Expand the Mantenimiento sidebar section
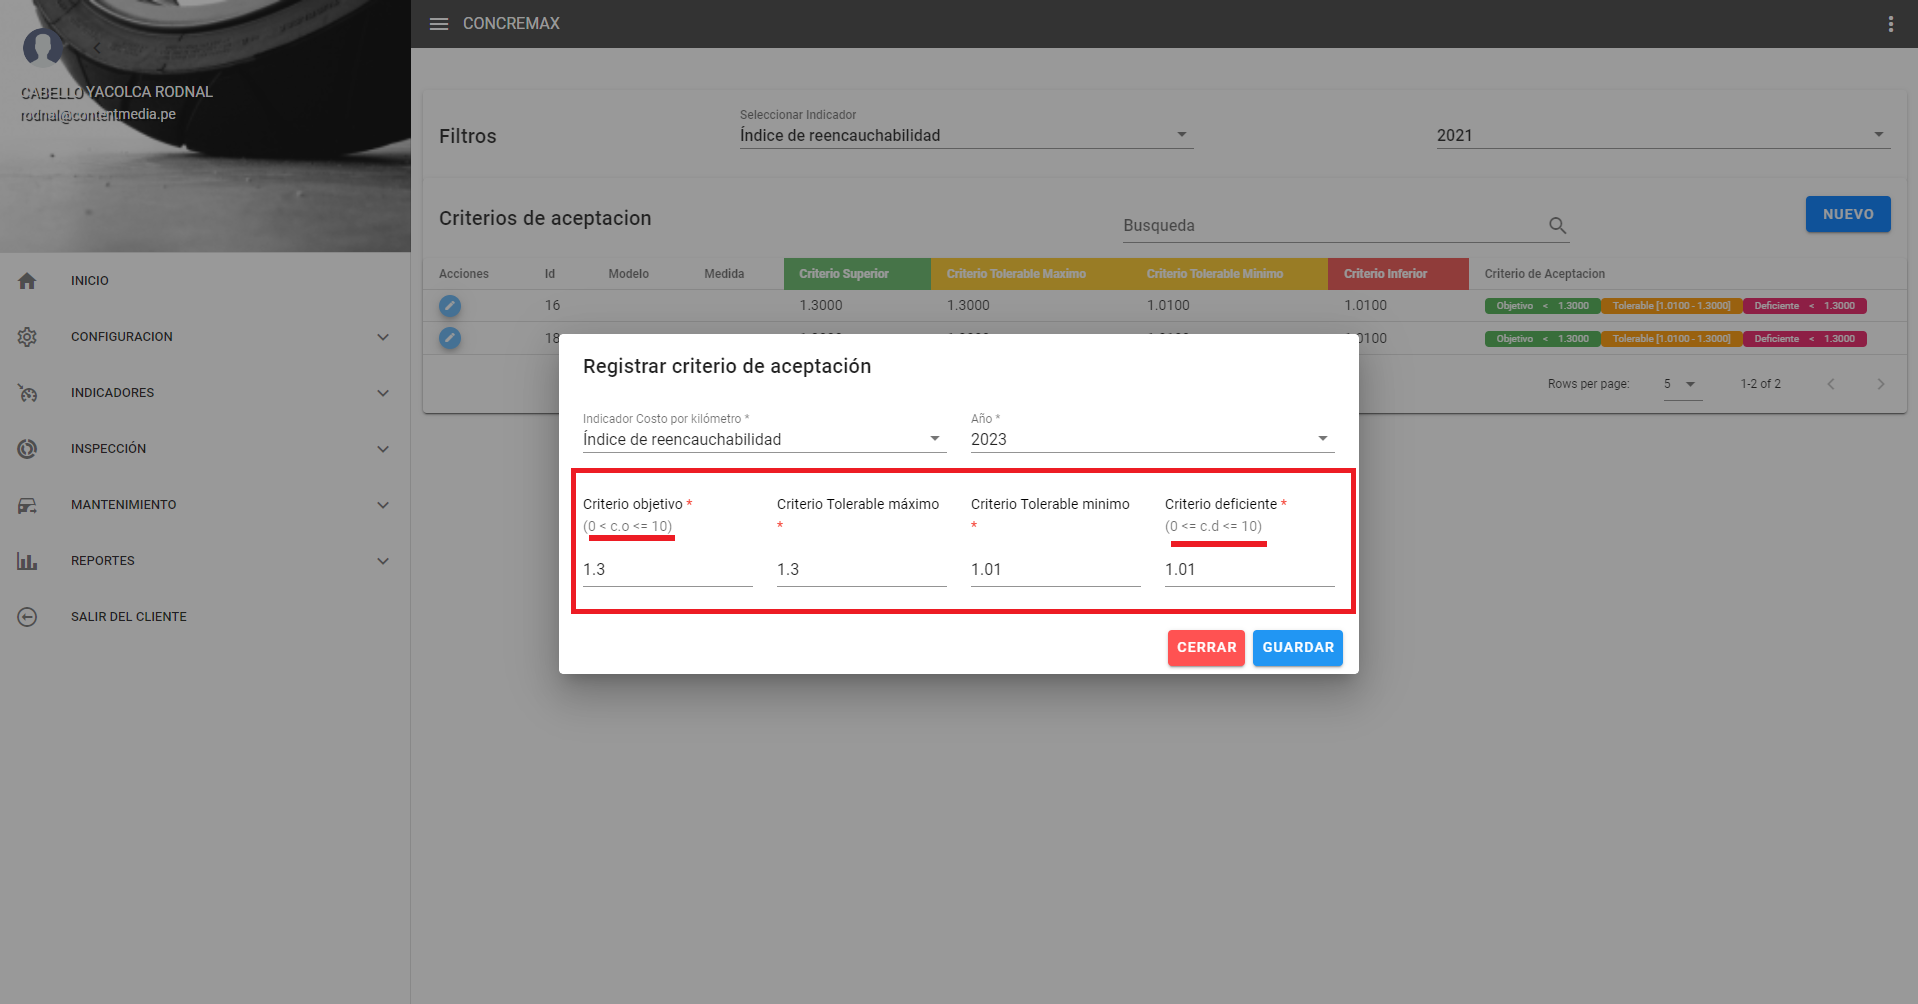 [382, 505]
